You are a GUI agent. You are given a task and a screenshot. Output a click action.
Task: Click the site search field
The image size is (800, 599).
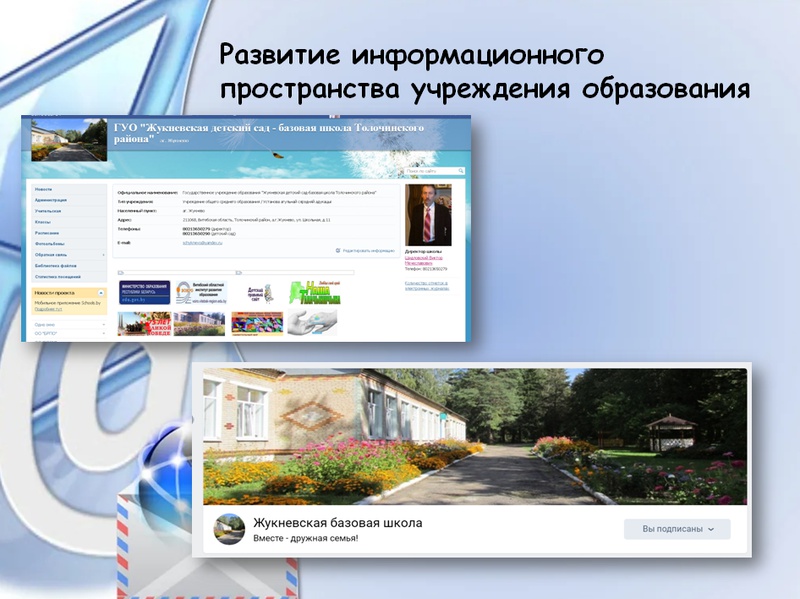[x=430, y=171]
